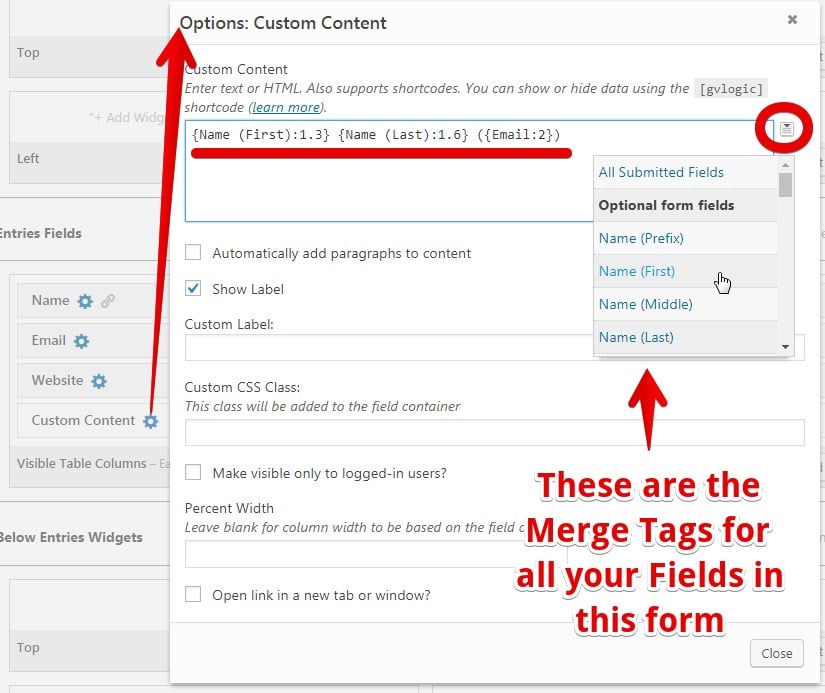Viewport: 825px width, 693px height.
Task: Select All Submitted Fields merge tag
Action: click(x=661, y=172)
